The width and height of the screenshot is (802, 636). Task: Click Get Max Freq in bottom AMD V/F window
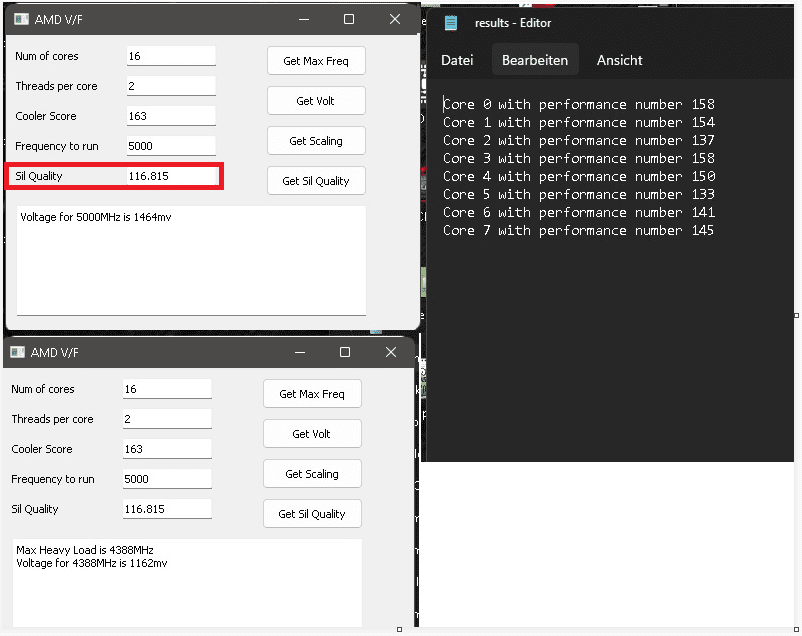pyautogui.click(x=312, y=394)
